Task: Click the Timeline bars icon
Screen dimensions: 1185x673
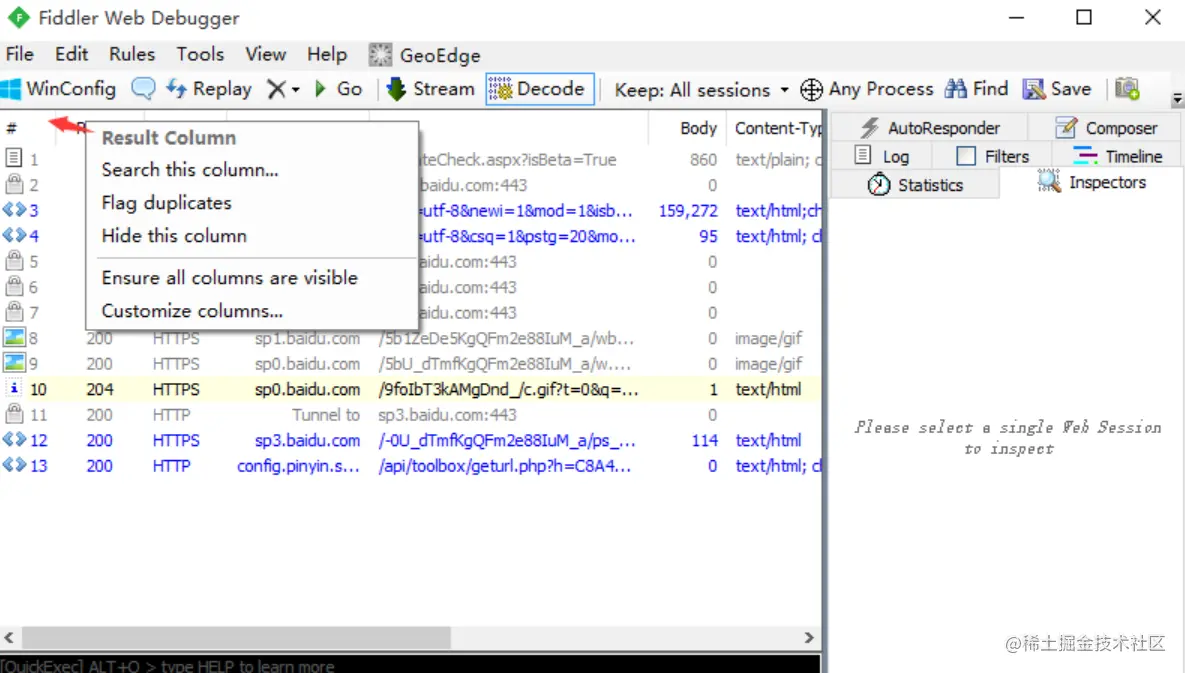Action: pyautogui.click(x=1085, y=156)
